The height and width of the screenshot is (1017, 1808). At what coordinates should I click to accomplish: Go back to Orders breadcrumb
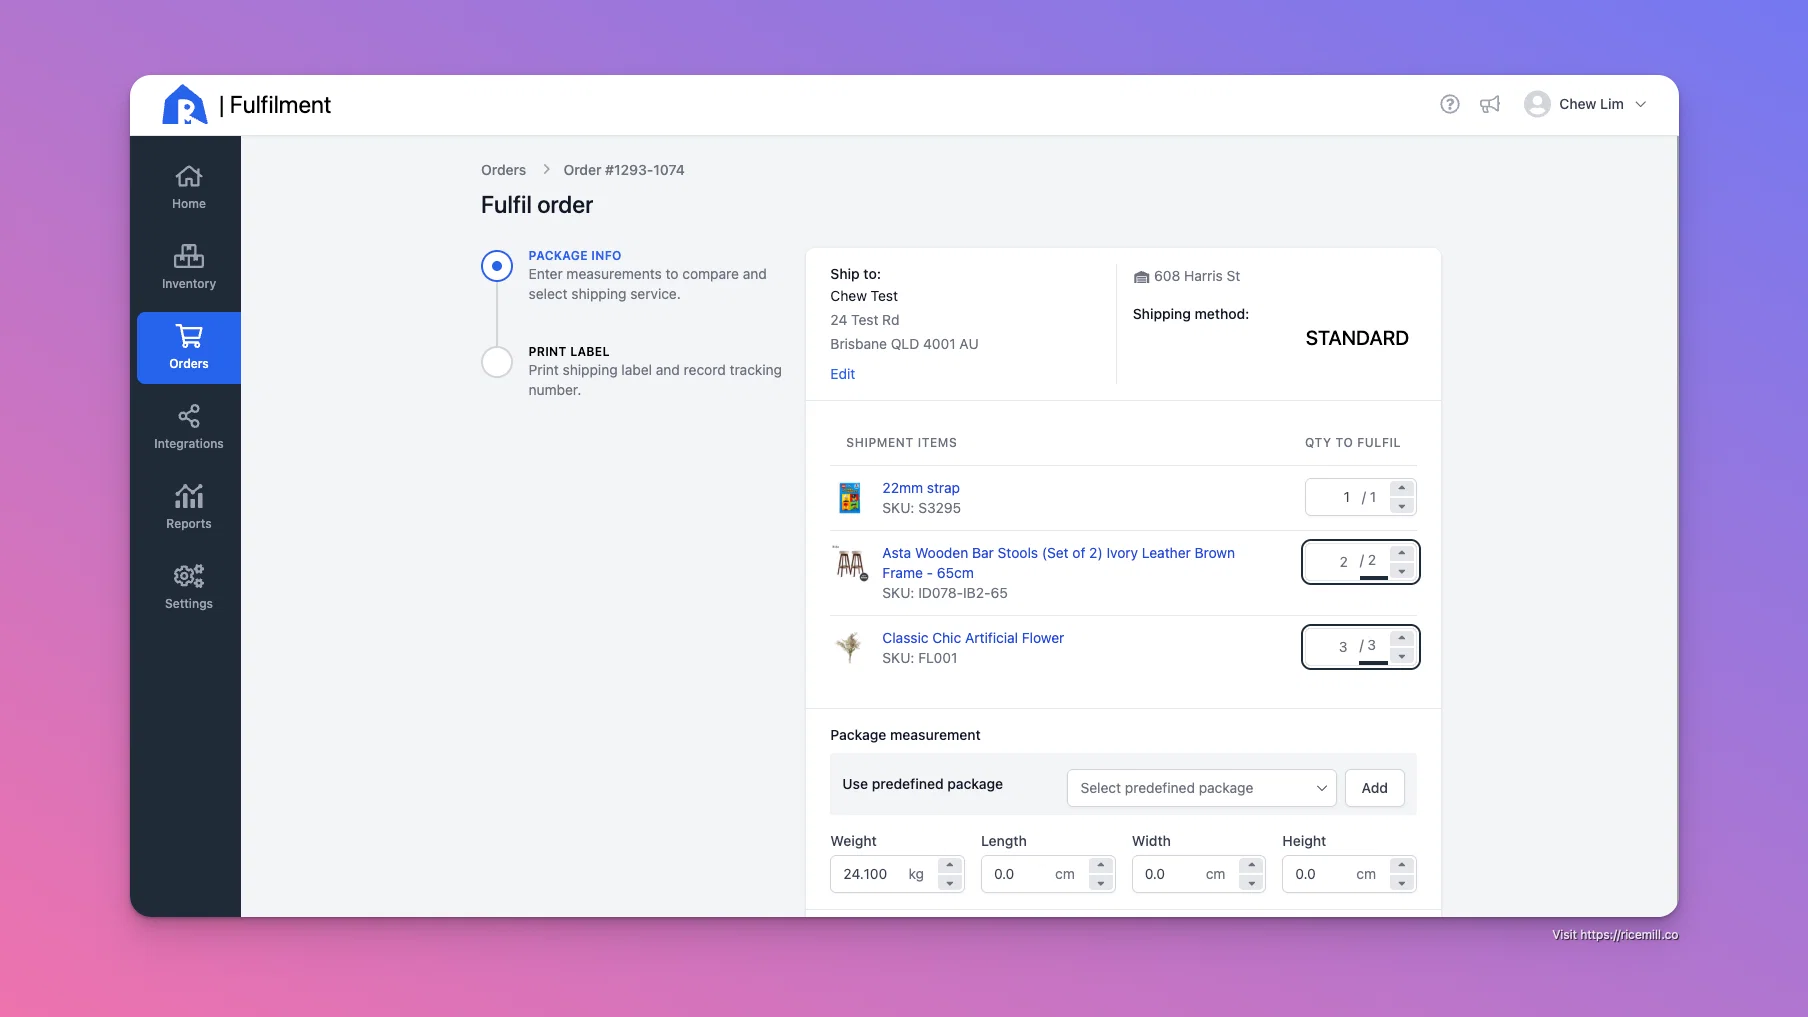(x=503, y=170)
